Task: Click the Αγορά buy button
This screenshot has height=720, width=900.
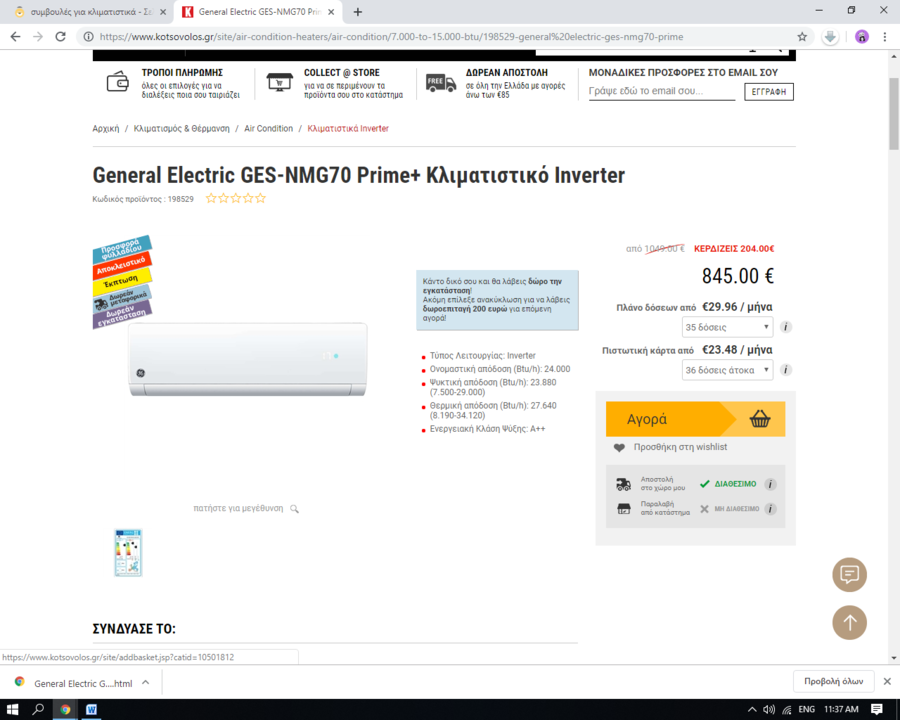Action: pyautogui.click(x=695, y=419)
